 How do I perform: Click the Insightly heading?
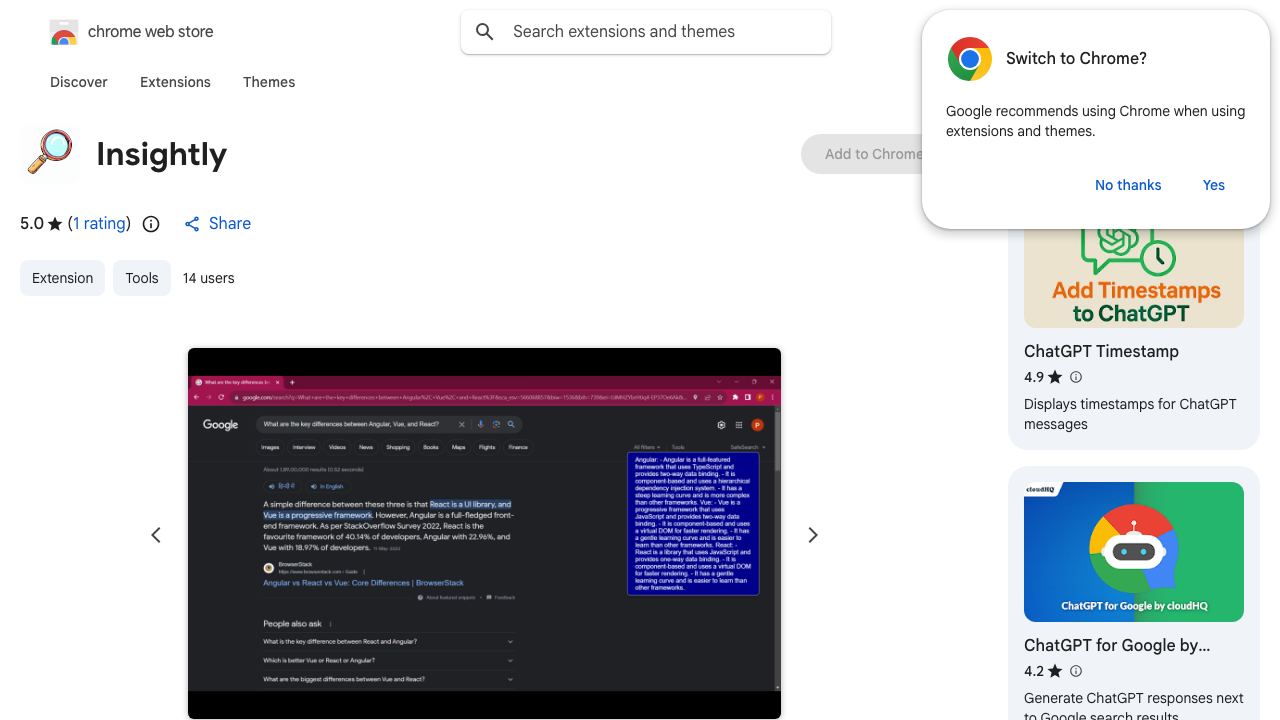[162, 154]
